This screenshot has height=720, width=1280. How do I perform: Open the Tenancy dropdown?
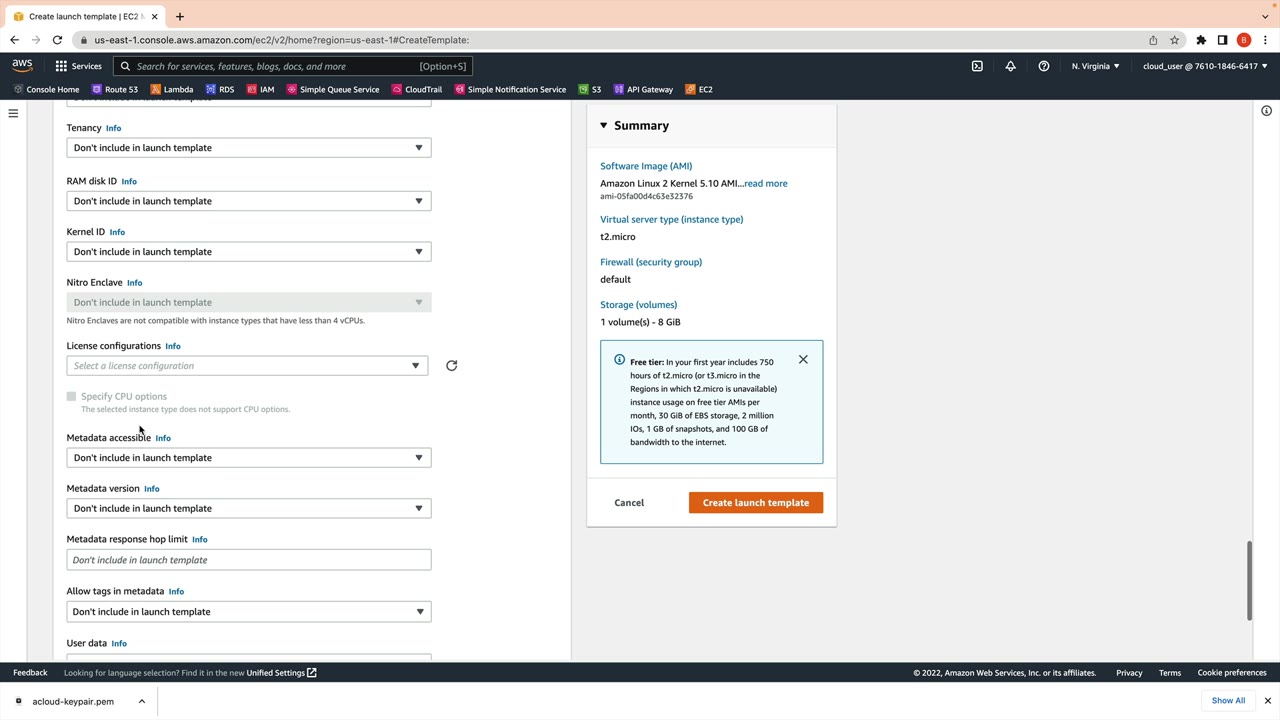249,148
